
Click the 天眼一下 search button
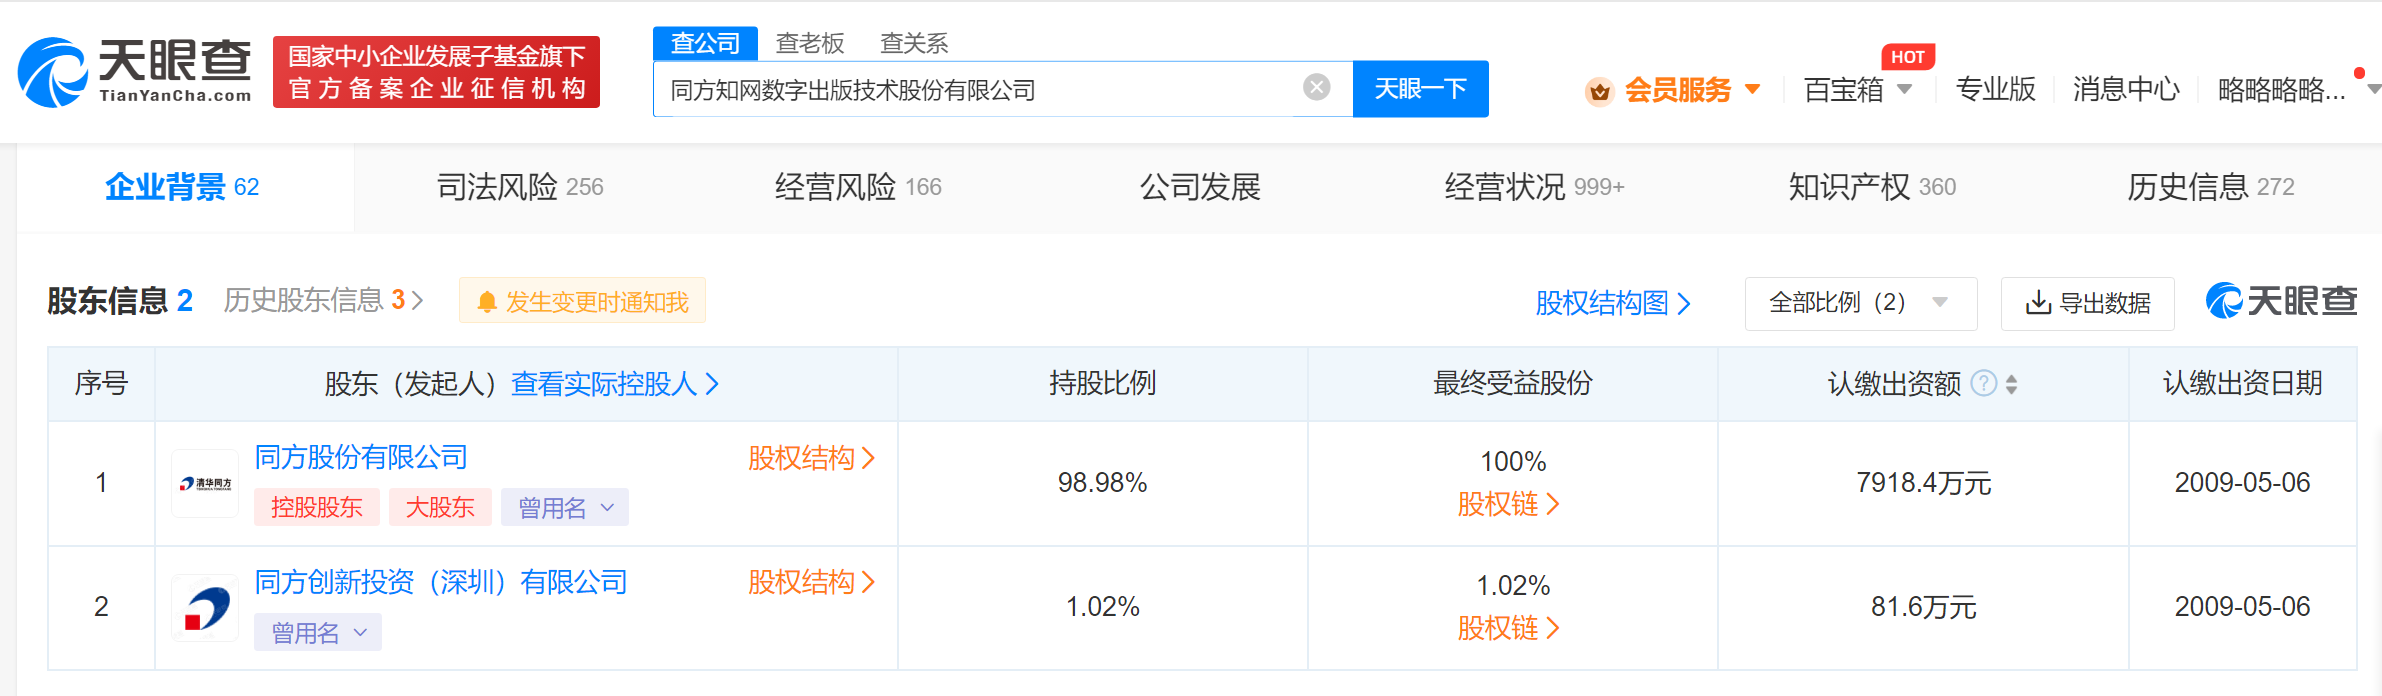pos(1420,89)
